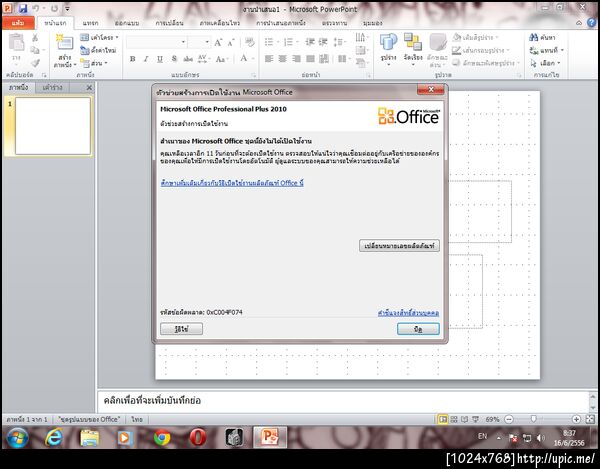This screenshot has height=469, width=600.
Task: Launch Google Chrome from taskbar
Action: (x=162, y=438)
